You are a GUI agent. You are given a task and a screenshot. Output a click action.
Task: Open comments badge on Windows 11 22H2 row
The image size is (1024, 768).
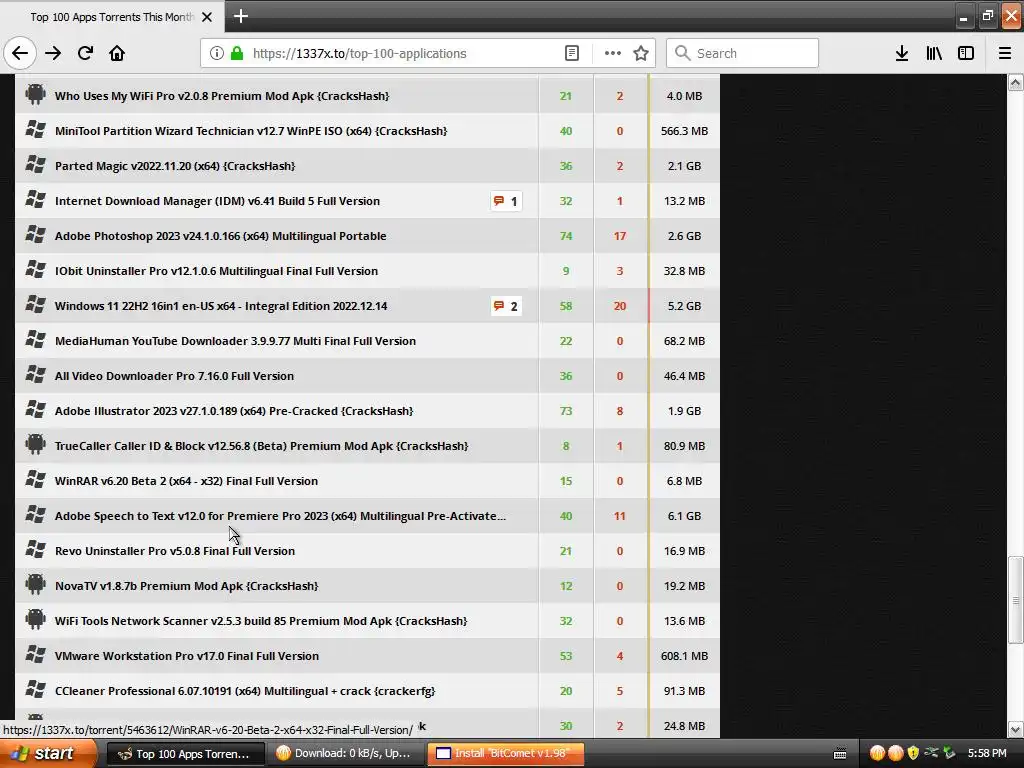pos(505,306)
